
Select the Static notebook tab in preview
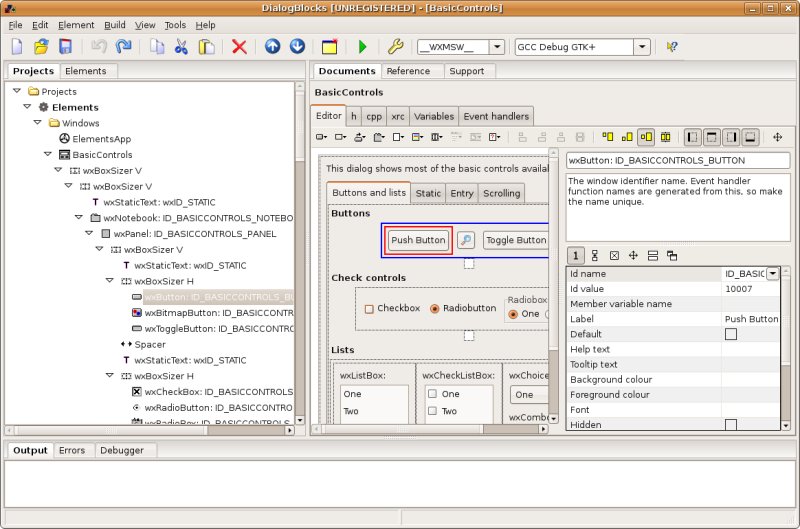click(428, 193)
